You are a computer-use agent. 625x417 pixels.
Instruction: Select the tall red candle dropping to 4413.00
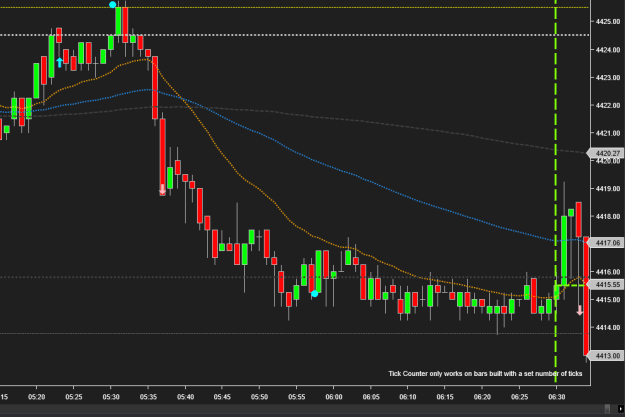586,296
